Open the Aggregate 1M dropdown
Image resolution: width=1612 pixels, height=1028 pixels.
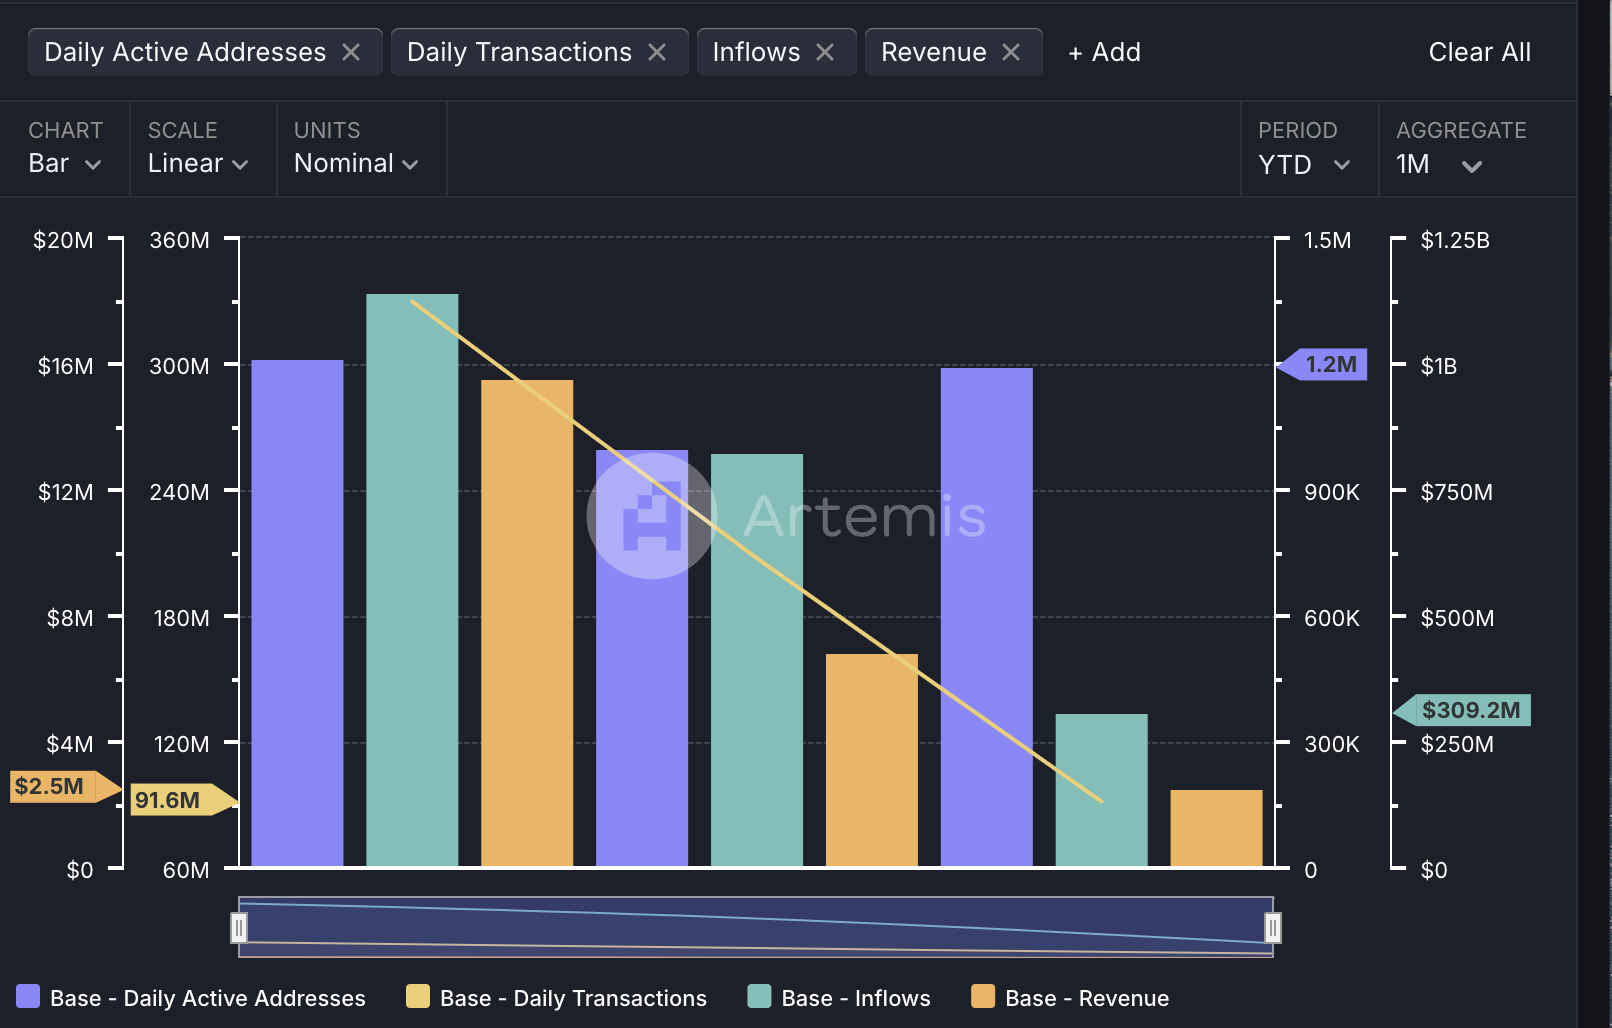point(1438,165)
